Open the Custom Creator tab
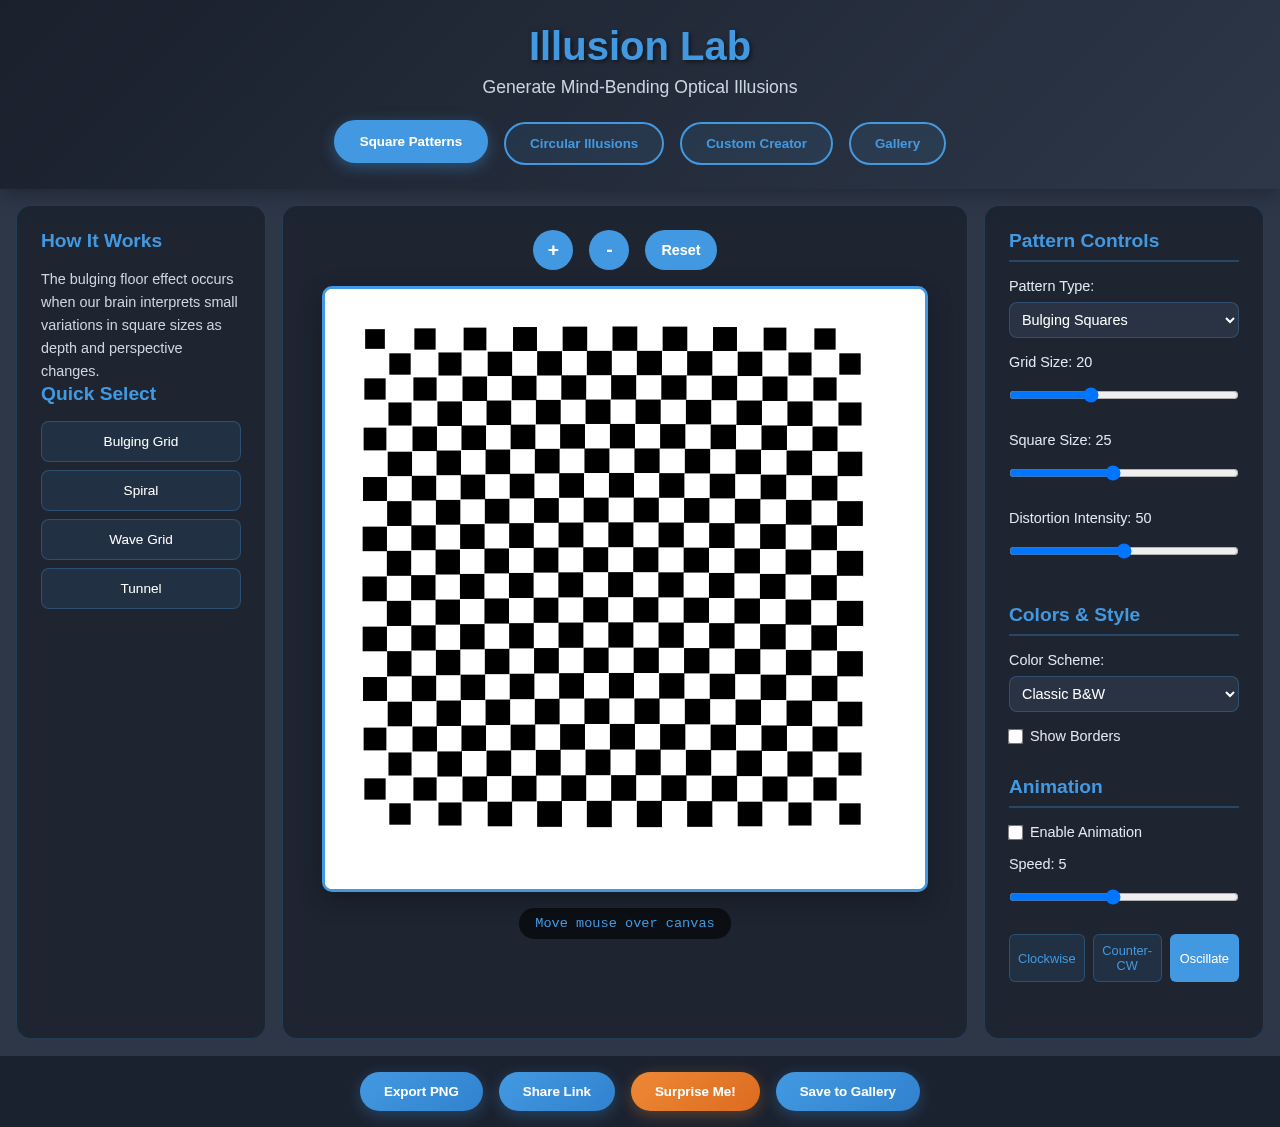 point(756,144)
